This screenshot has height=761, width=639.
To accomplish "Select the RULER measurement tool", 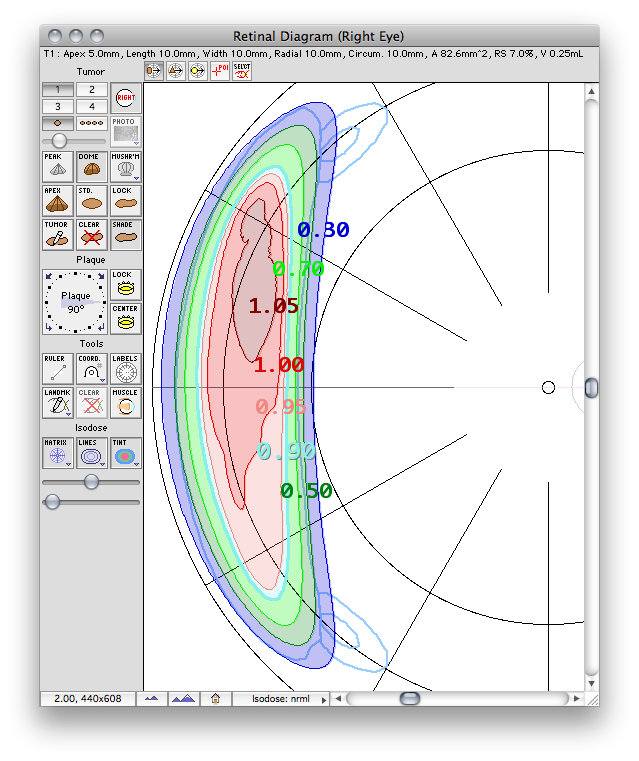I will [x=58, y=368].
